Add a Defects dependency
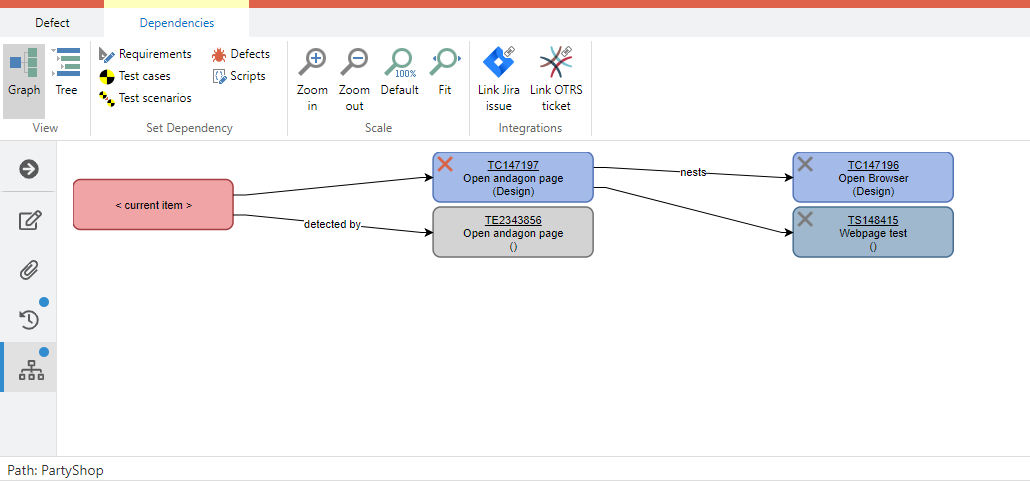 [x=241, y=54]
